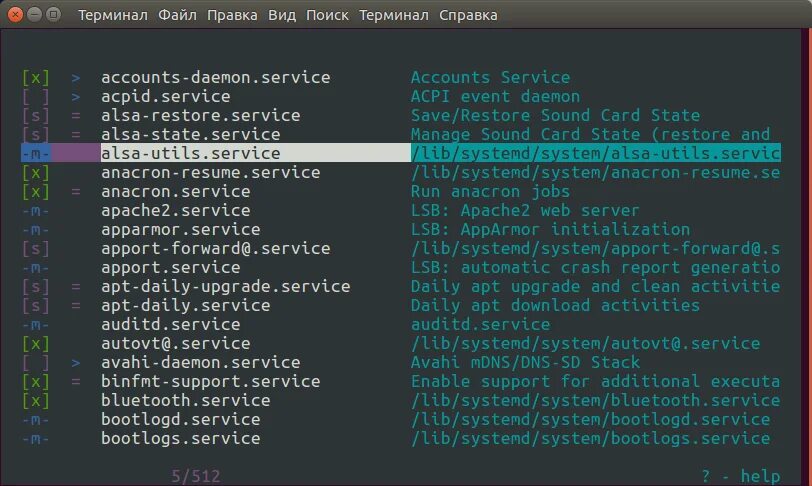This screenshot has width=812, height=486.
Task: Select the bootlogs.service entry
Action: [181, 439]
